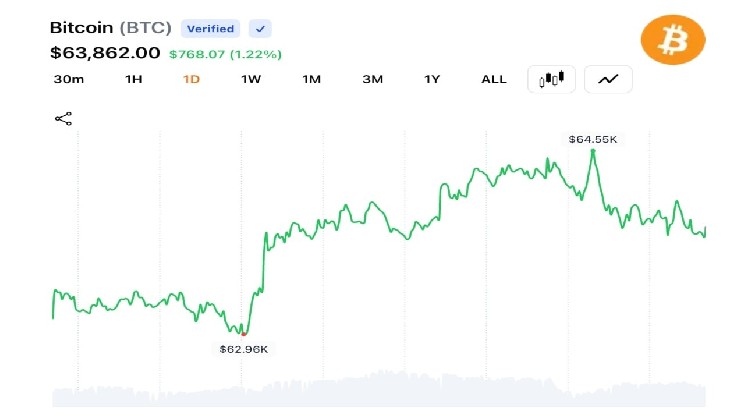Image resolution: width=745 pixels, height=419 pixels.
Task: Choose the 1M time range
Action: [312, 79]
